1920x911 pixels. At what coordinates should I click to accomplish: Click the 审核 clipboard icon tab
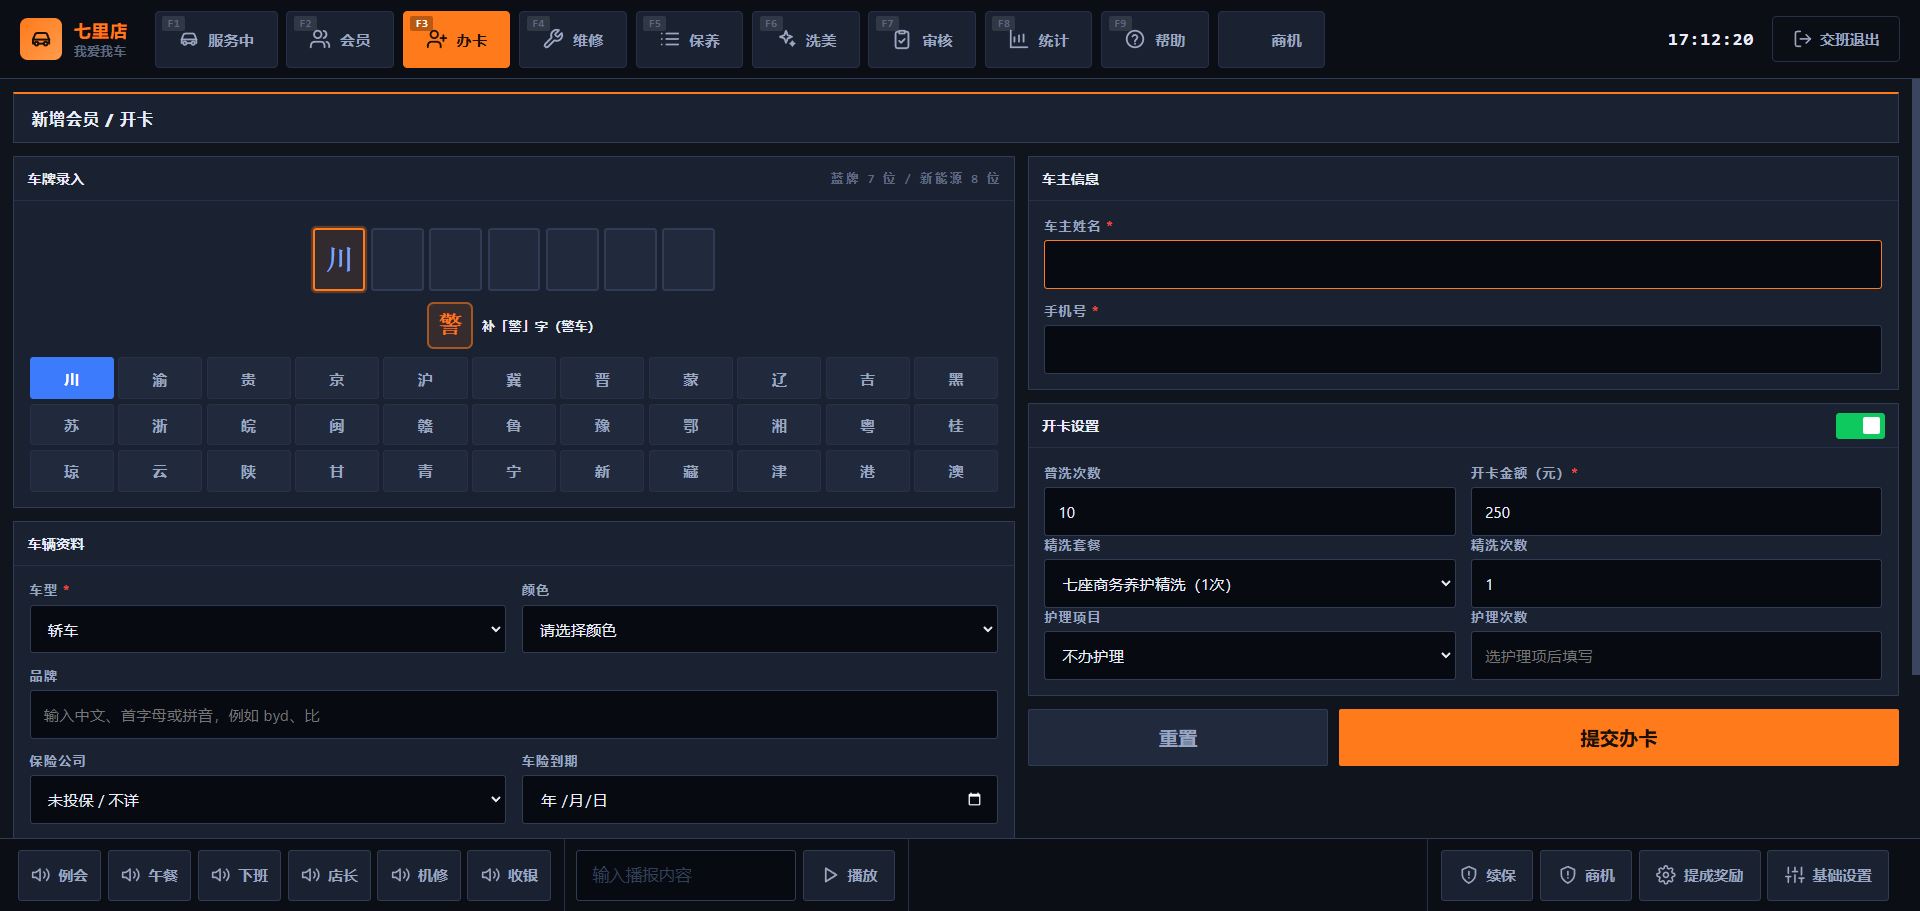click(922, 40)
